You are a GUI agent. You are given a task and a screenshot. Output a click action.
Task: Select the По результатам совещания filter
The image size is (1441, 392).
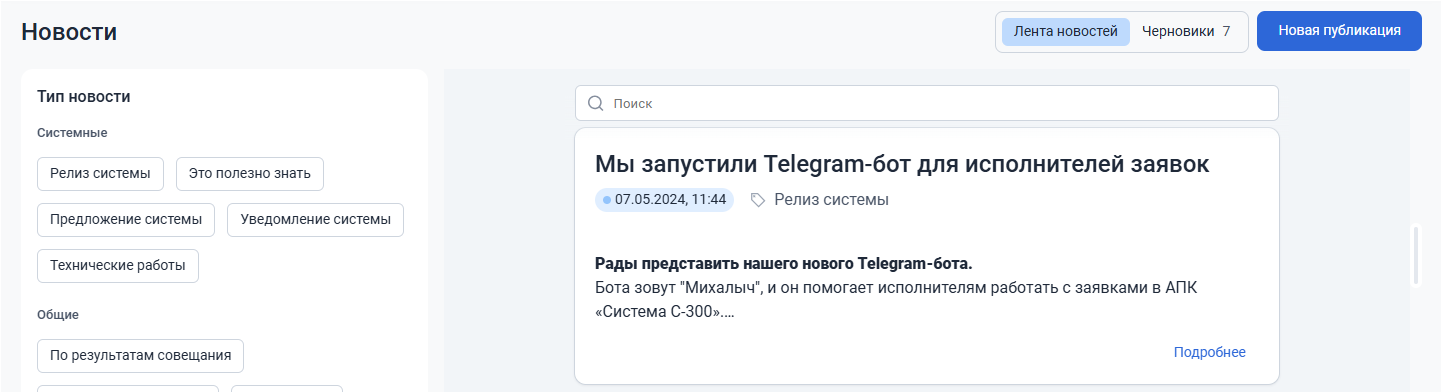pos(140,355)
